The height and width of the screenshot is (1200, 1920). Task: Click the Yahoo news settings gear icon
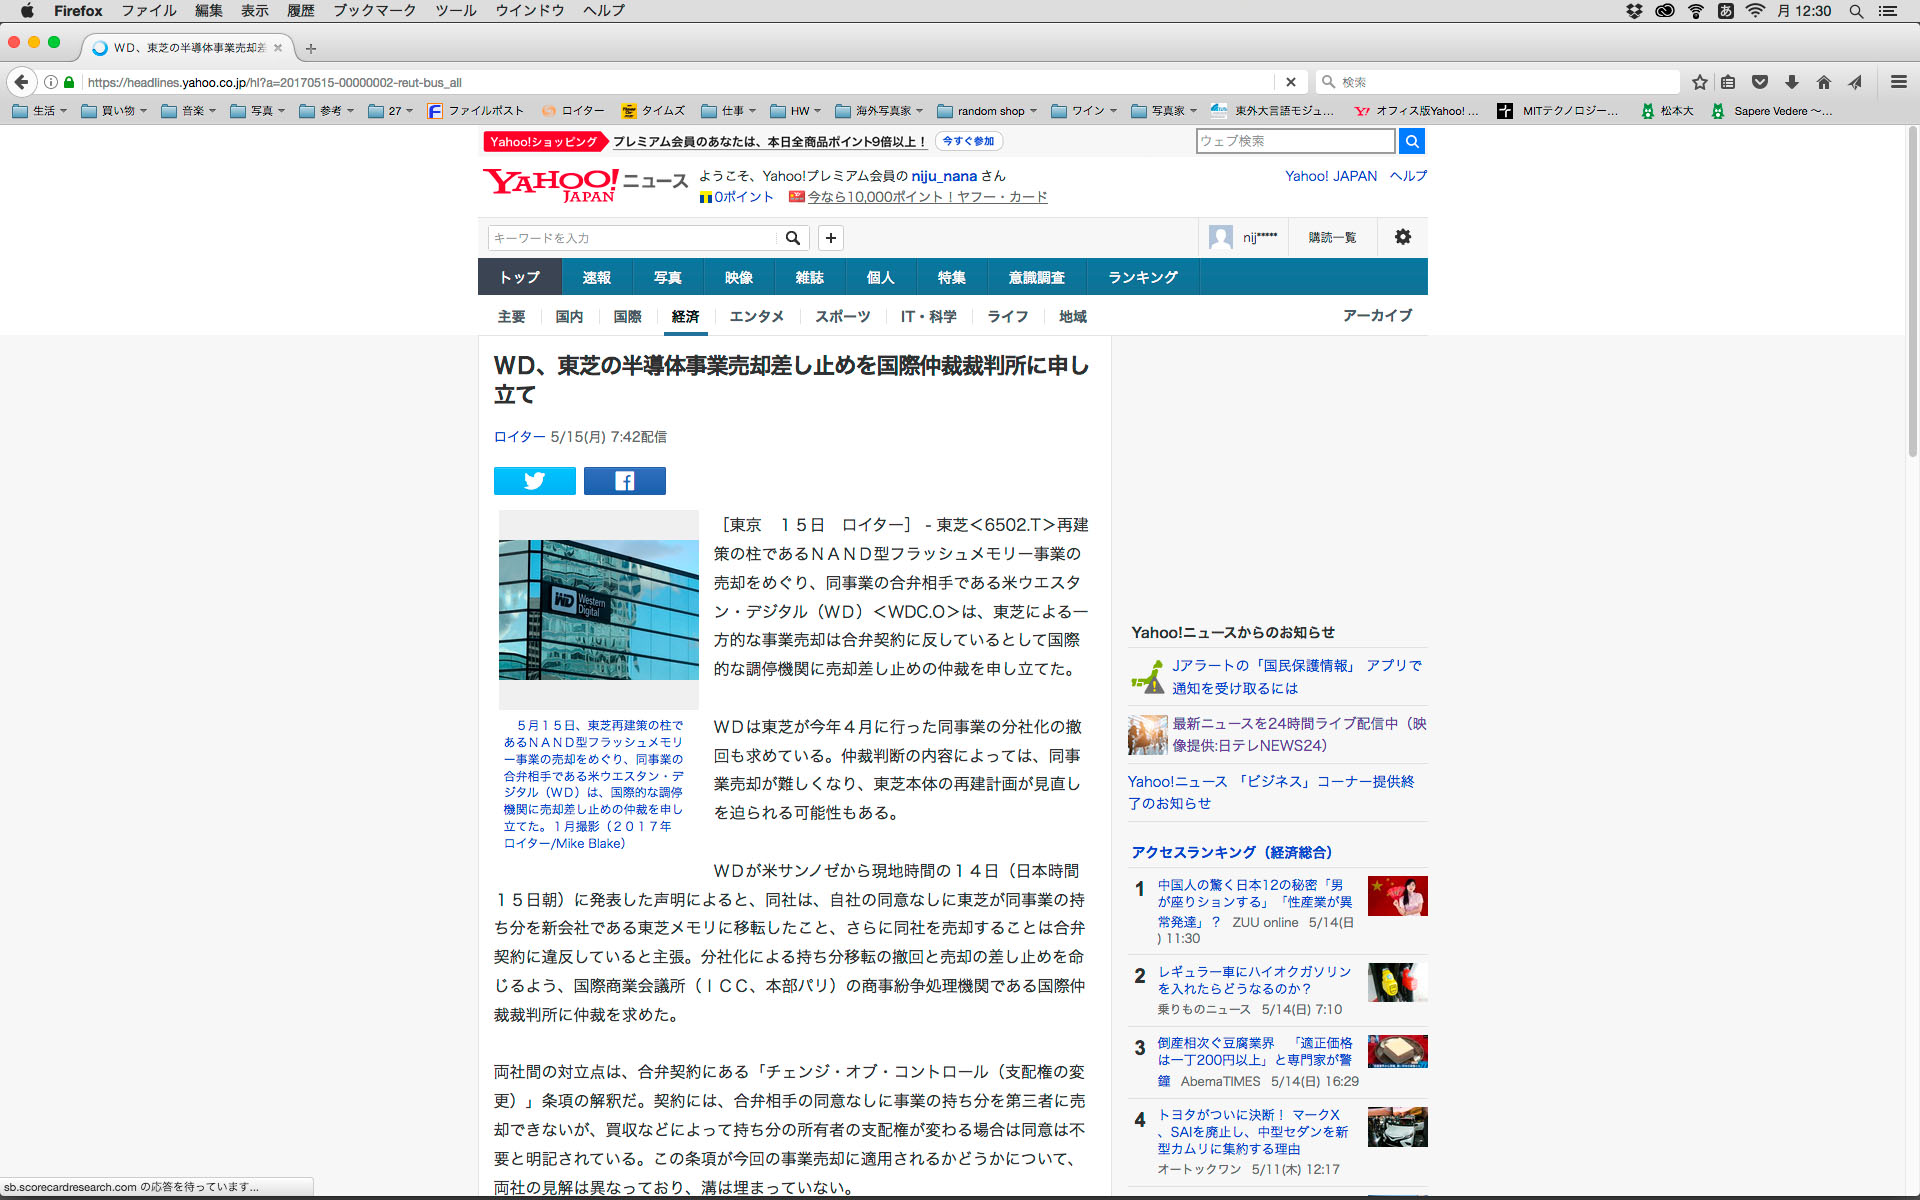(x=1402, y=237)
